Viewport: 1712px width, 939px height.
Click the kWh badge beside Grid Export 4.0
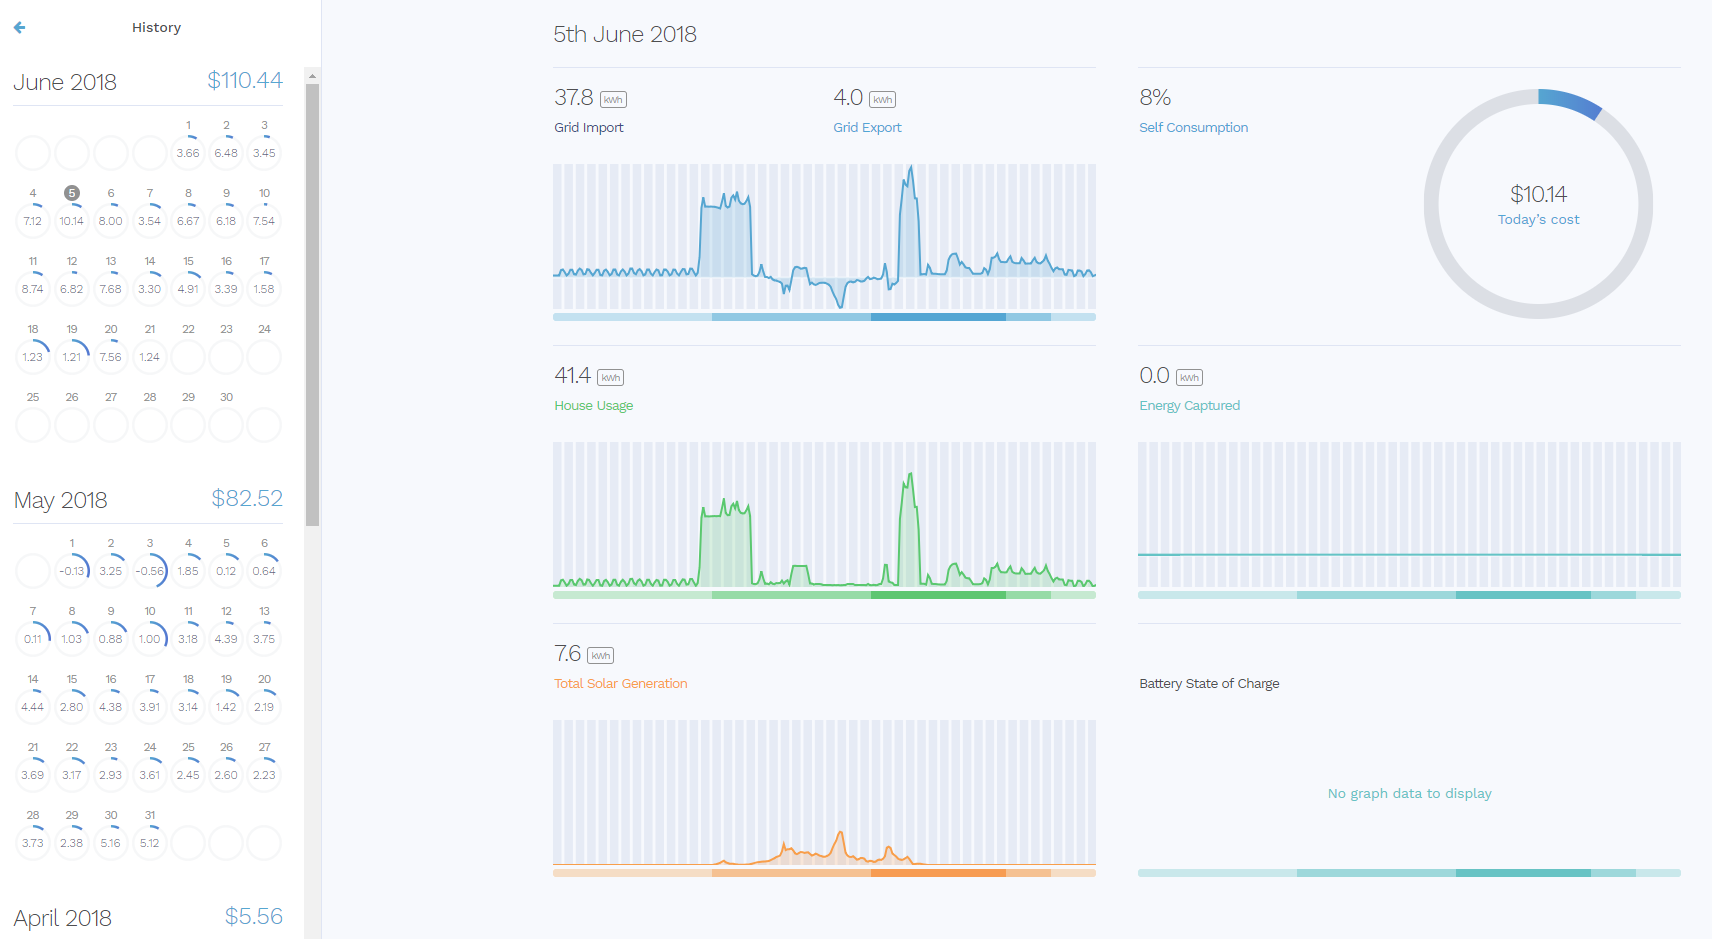pyautogui.click(x=882, y=99)
